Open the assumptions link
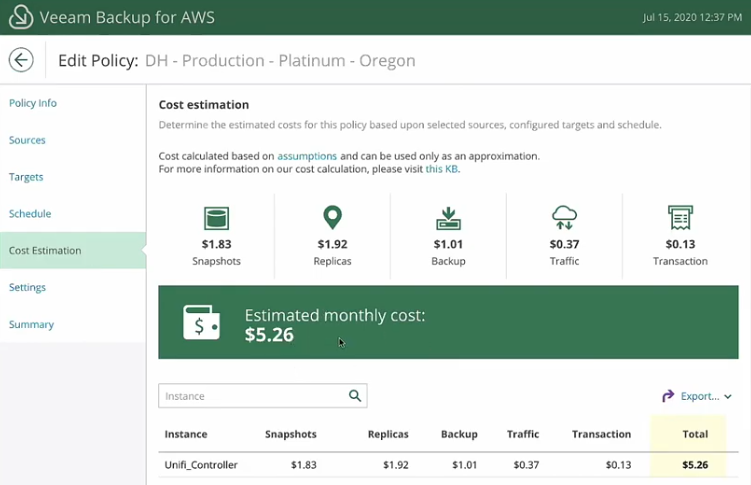This screenshot has width=751, height=485. click(x=307, y=156)
